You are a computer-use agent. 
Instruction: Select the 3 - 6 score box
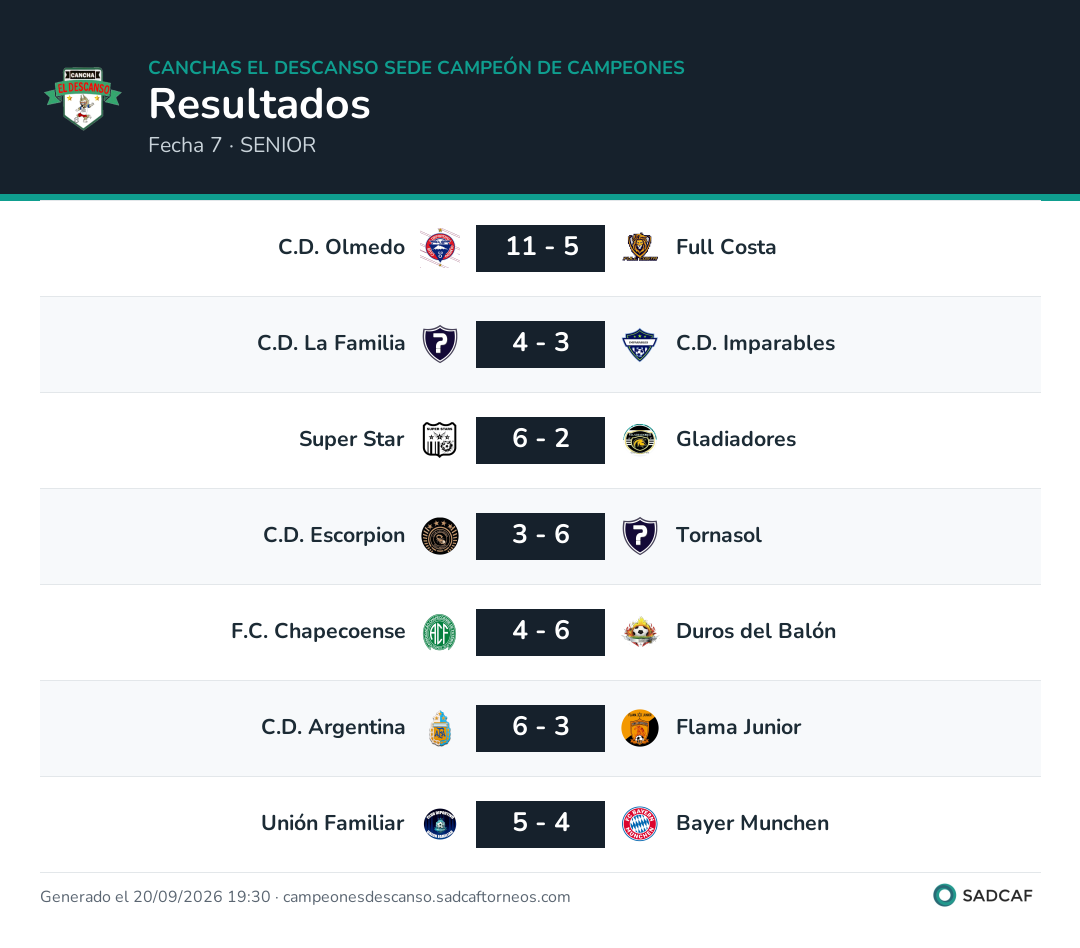tap(540, 536)
